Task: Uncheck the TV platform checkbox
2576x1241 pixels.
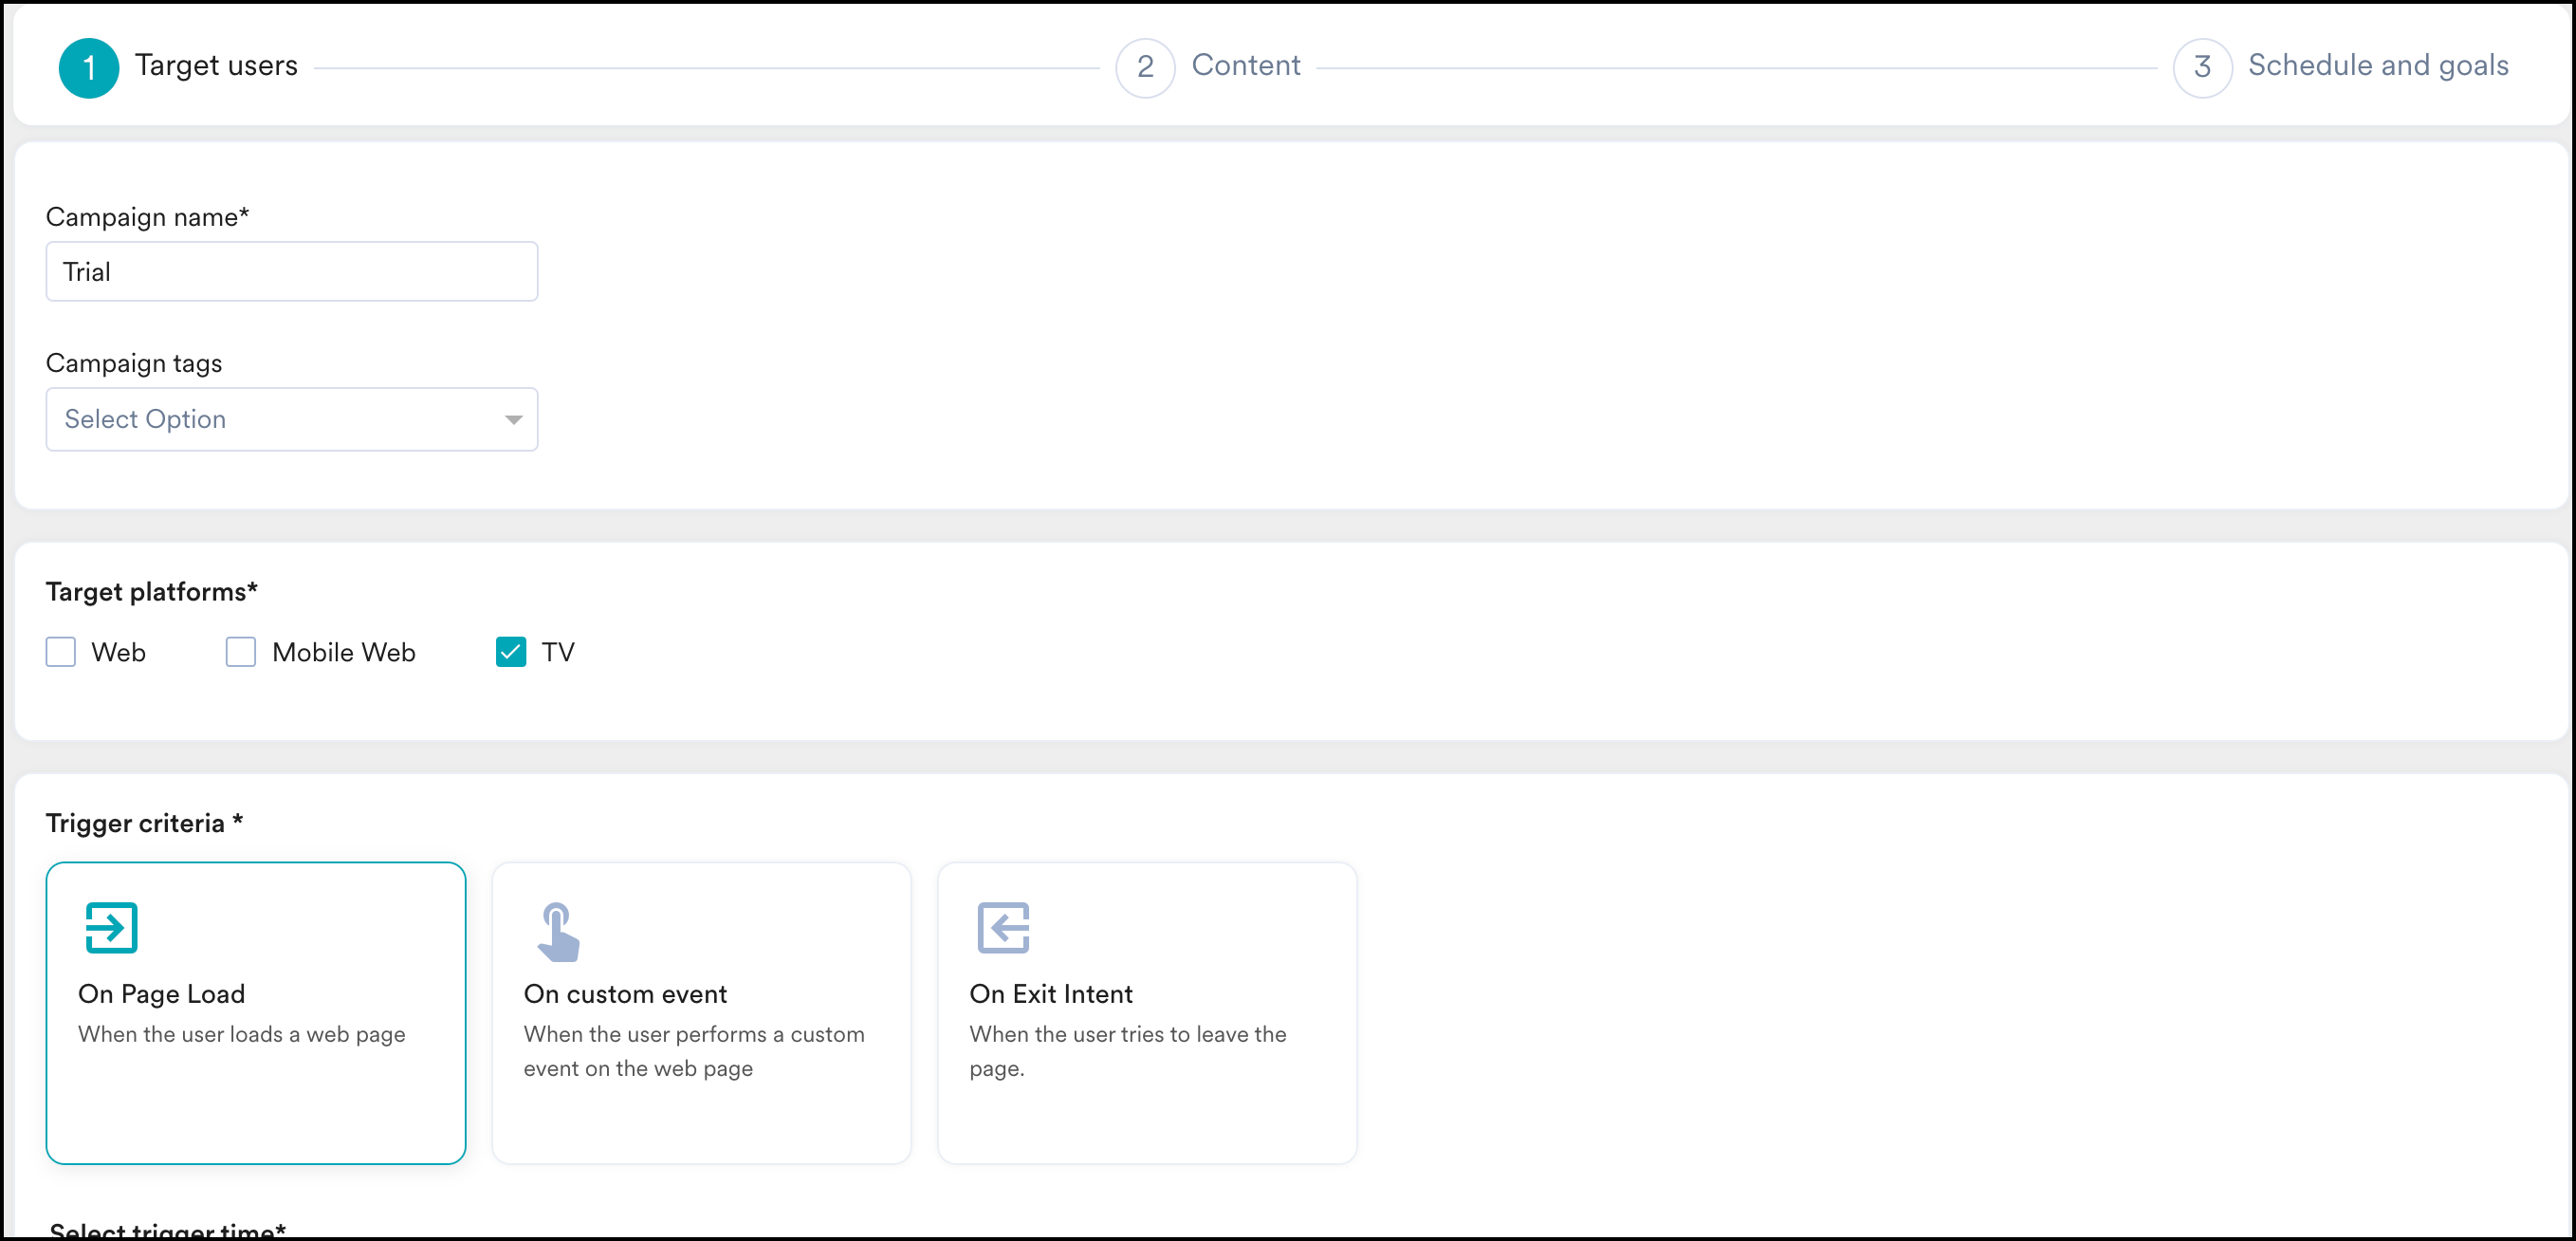Action: pos(511,652)
